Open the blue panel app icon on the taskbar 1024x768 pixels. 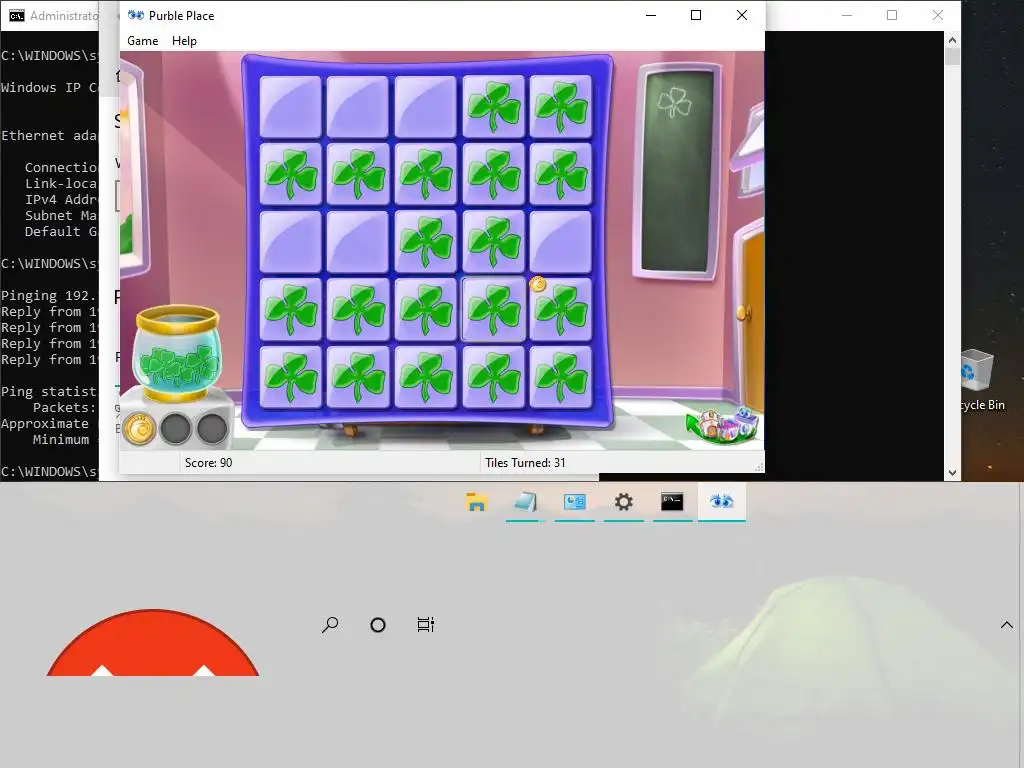pos(575,502)
